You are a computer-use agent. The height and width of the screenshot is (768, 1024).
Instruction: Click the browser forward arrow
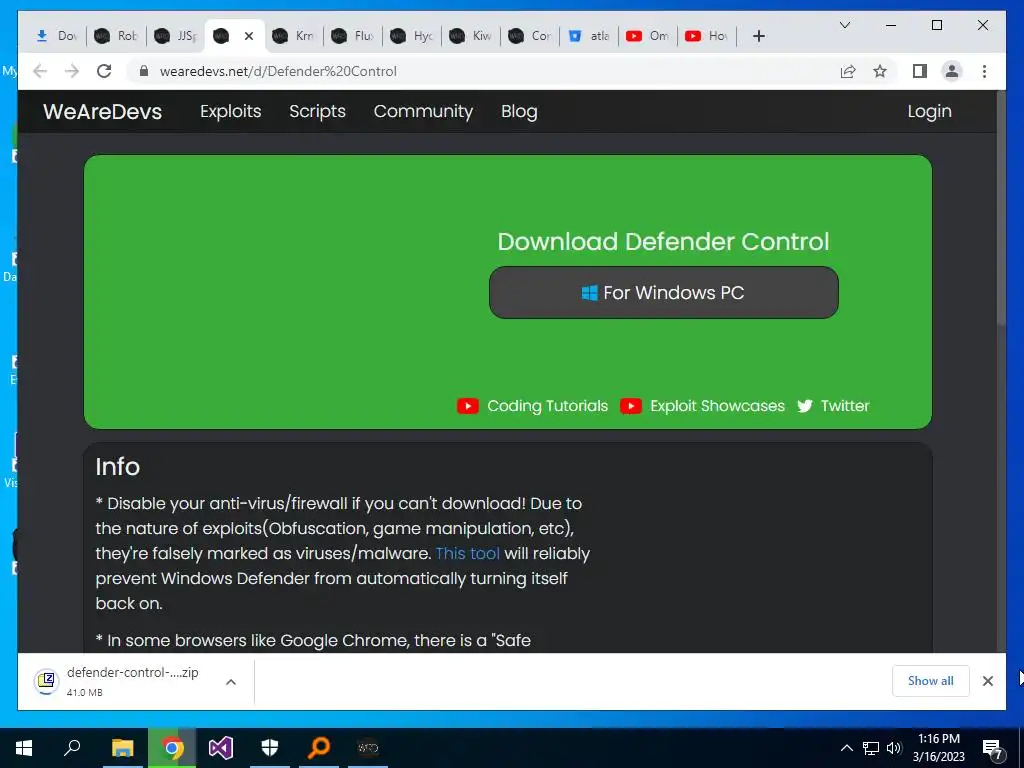tap(72, 71)
